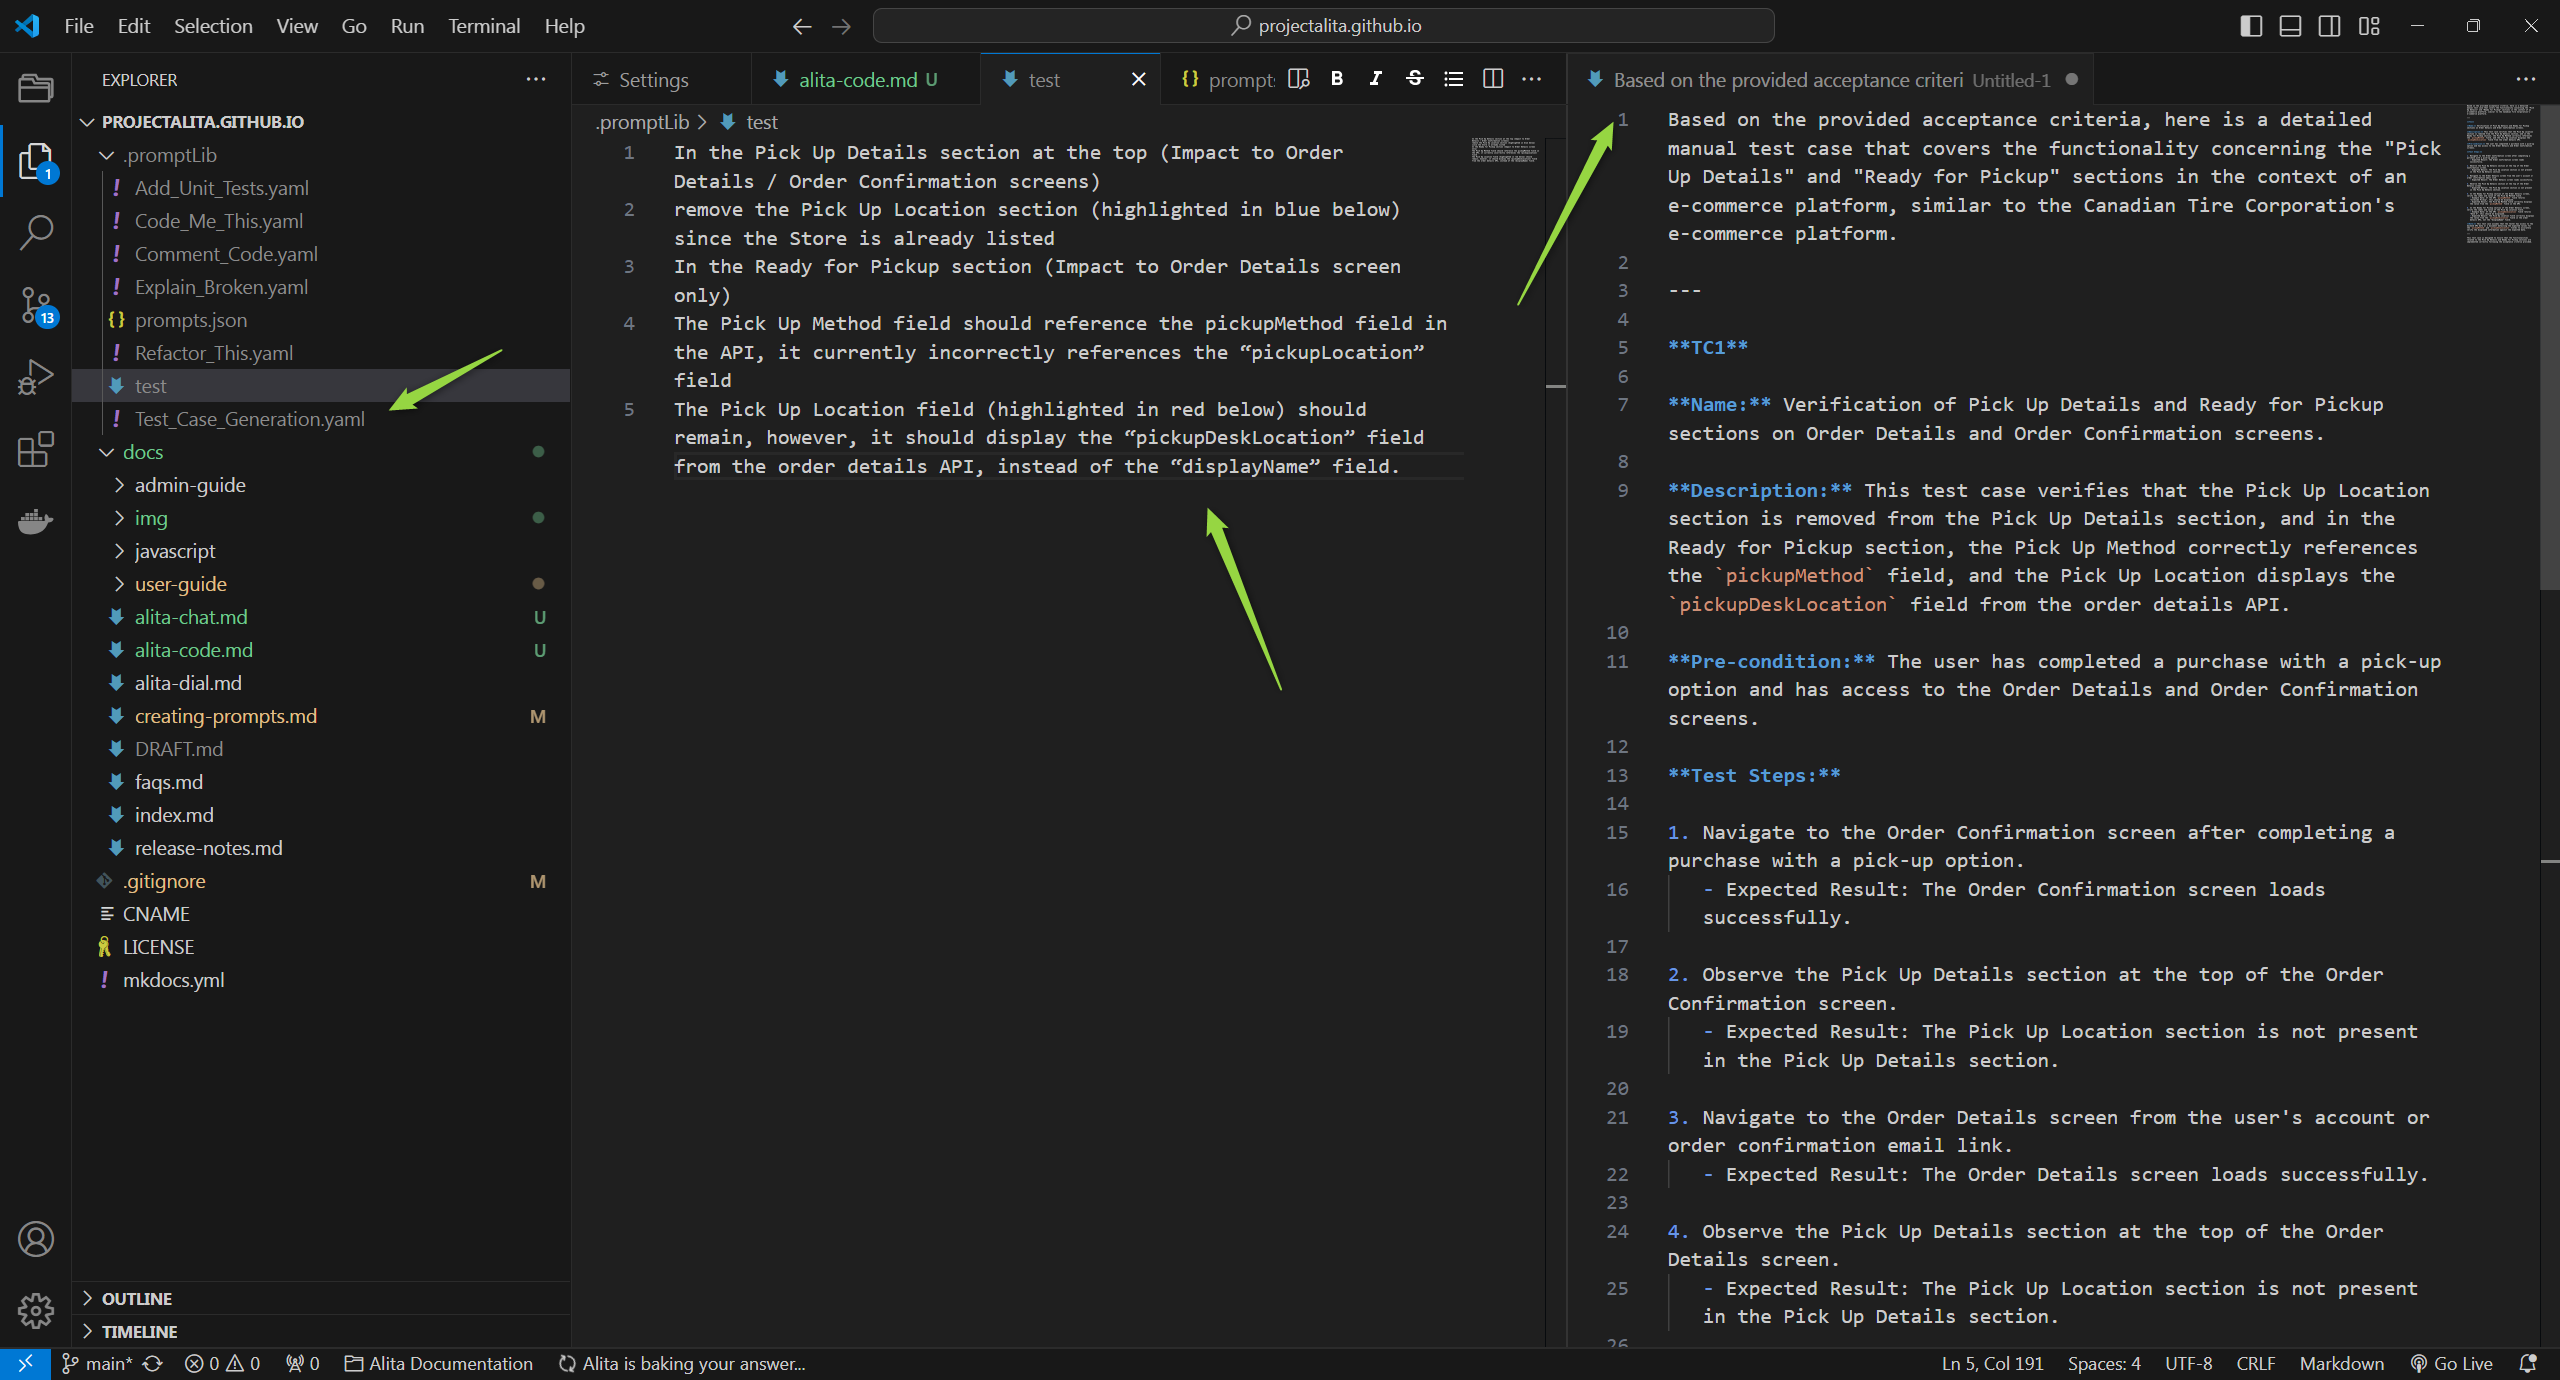Change UTF-8 file encoding

(x=2188, y=1363)
